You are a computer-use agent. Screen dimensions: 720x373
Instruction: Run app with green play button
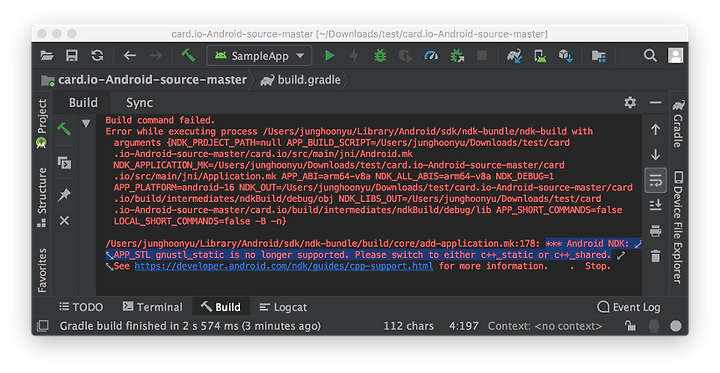click(329, 56)
